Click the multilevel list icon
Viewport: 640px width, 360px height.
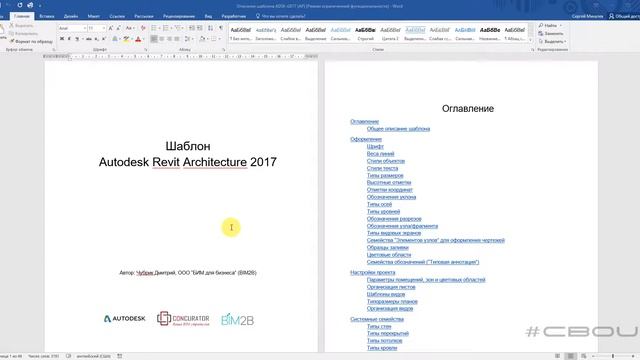click(x=178, y=28)
